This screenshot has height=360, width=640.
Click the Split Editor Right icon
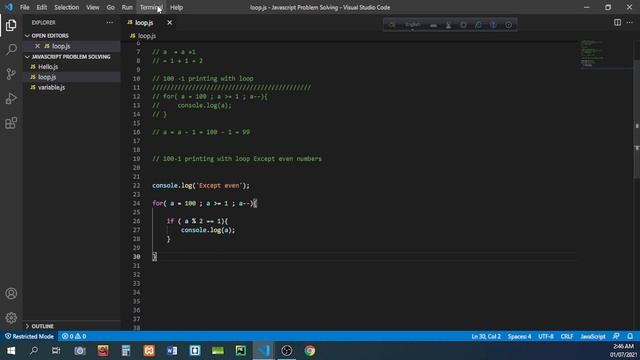[x=617, y=22]
